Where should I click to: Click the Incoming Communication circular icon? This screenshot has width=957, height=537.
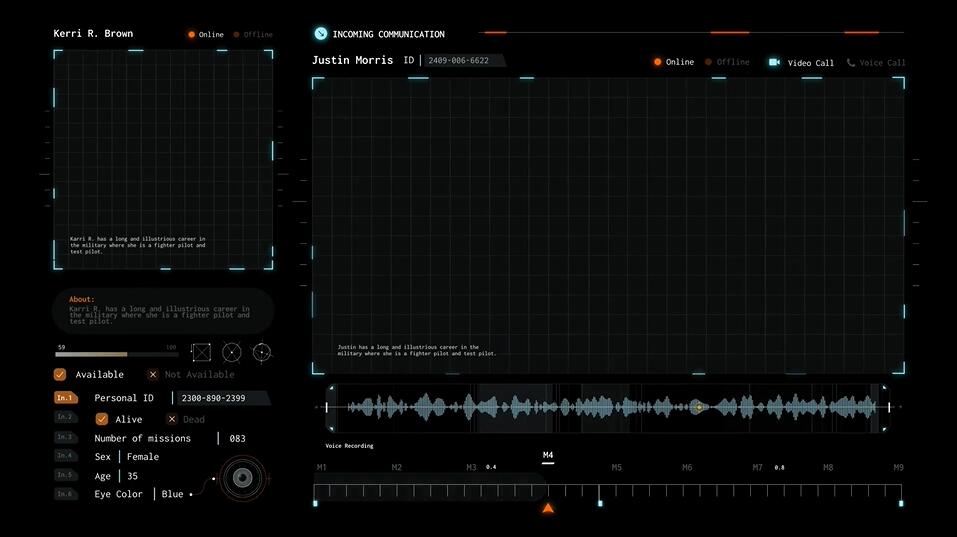(x=320, y=33)
